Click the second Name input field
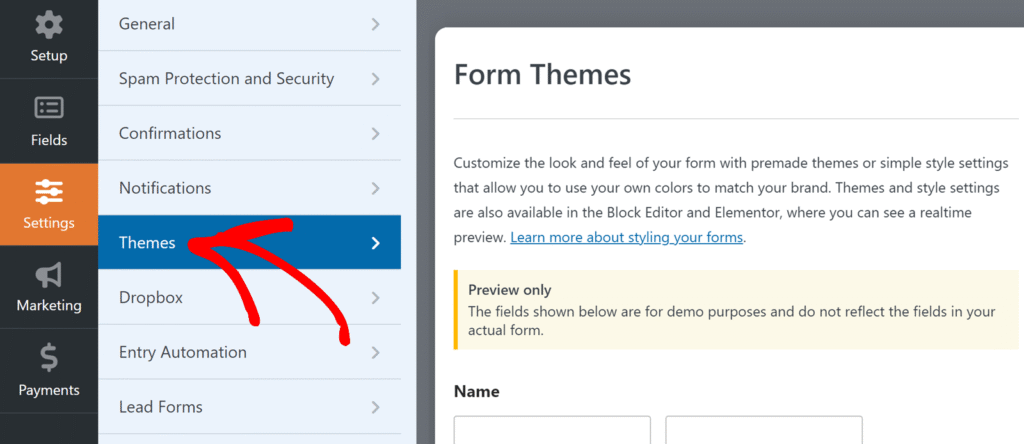 coord(763,430)
